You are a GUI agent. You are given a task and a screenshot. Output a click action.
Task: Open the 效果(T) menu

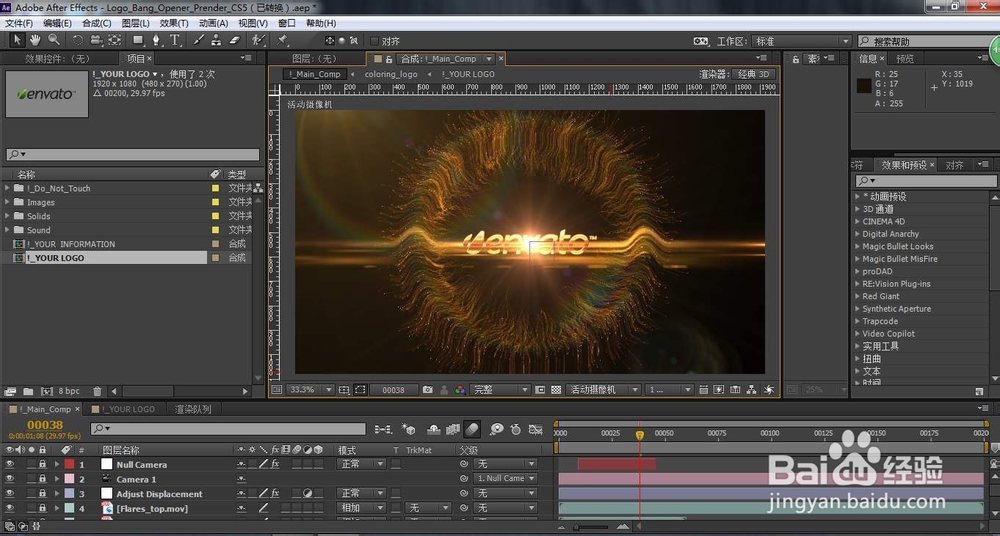[x=174, y=23]
